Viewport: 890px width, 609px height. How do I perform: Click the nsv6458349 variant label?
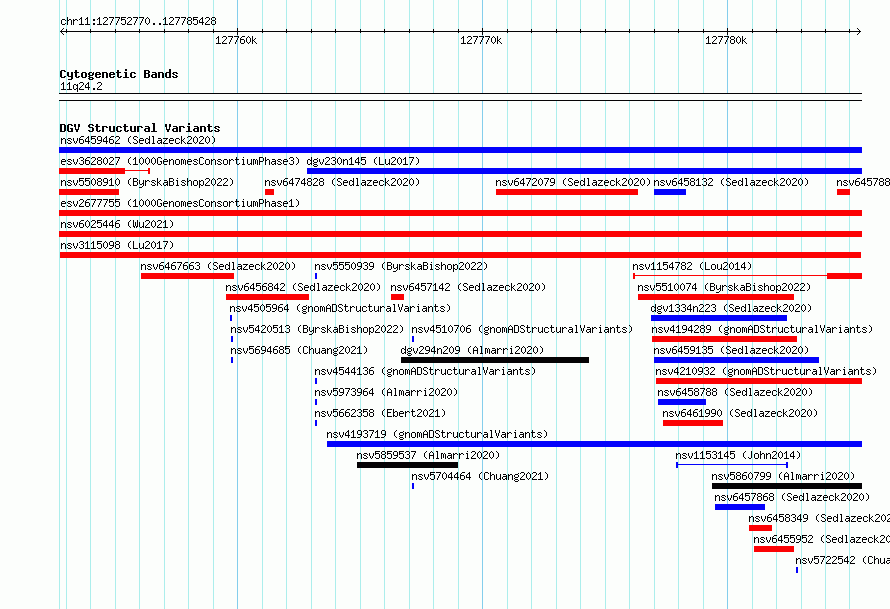pyautogui.click(x=819, y=518)
